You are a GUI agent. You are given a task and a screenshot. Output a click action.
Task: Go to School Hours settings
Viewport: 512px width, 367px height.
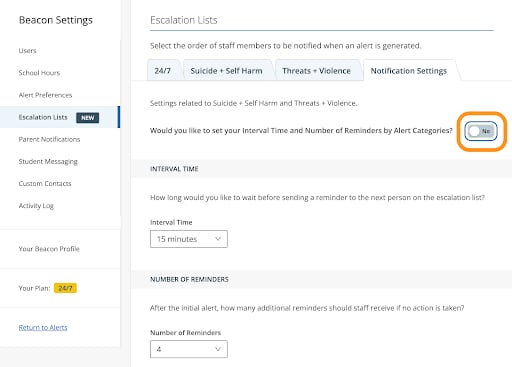(x=39, y=73)
